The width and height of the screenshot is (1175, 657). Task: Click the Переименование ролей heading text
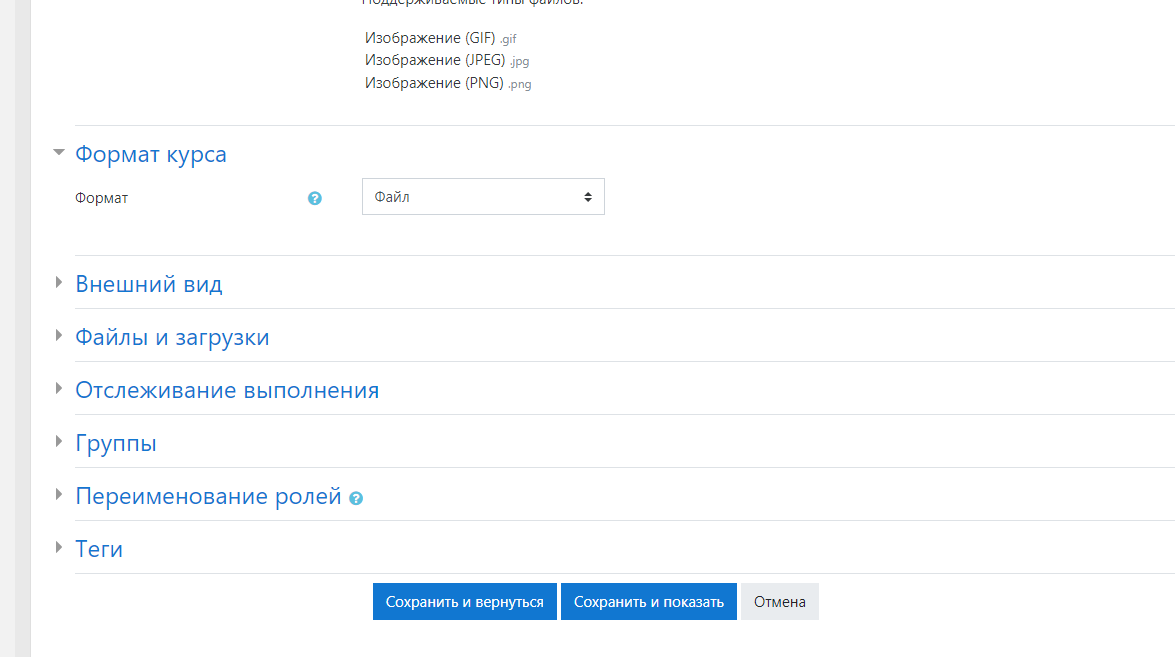tap(208, 497)
